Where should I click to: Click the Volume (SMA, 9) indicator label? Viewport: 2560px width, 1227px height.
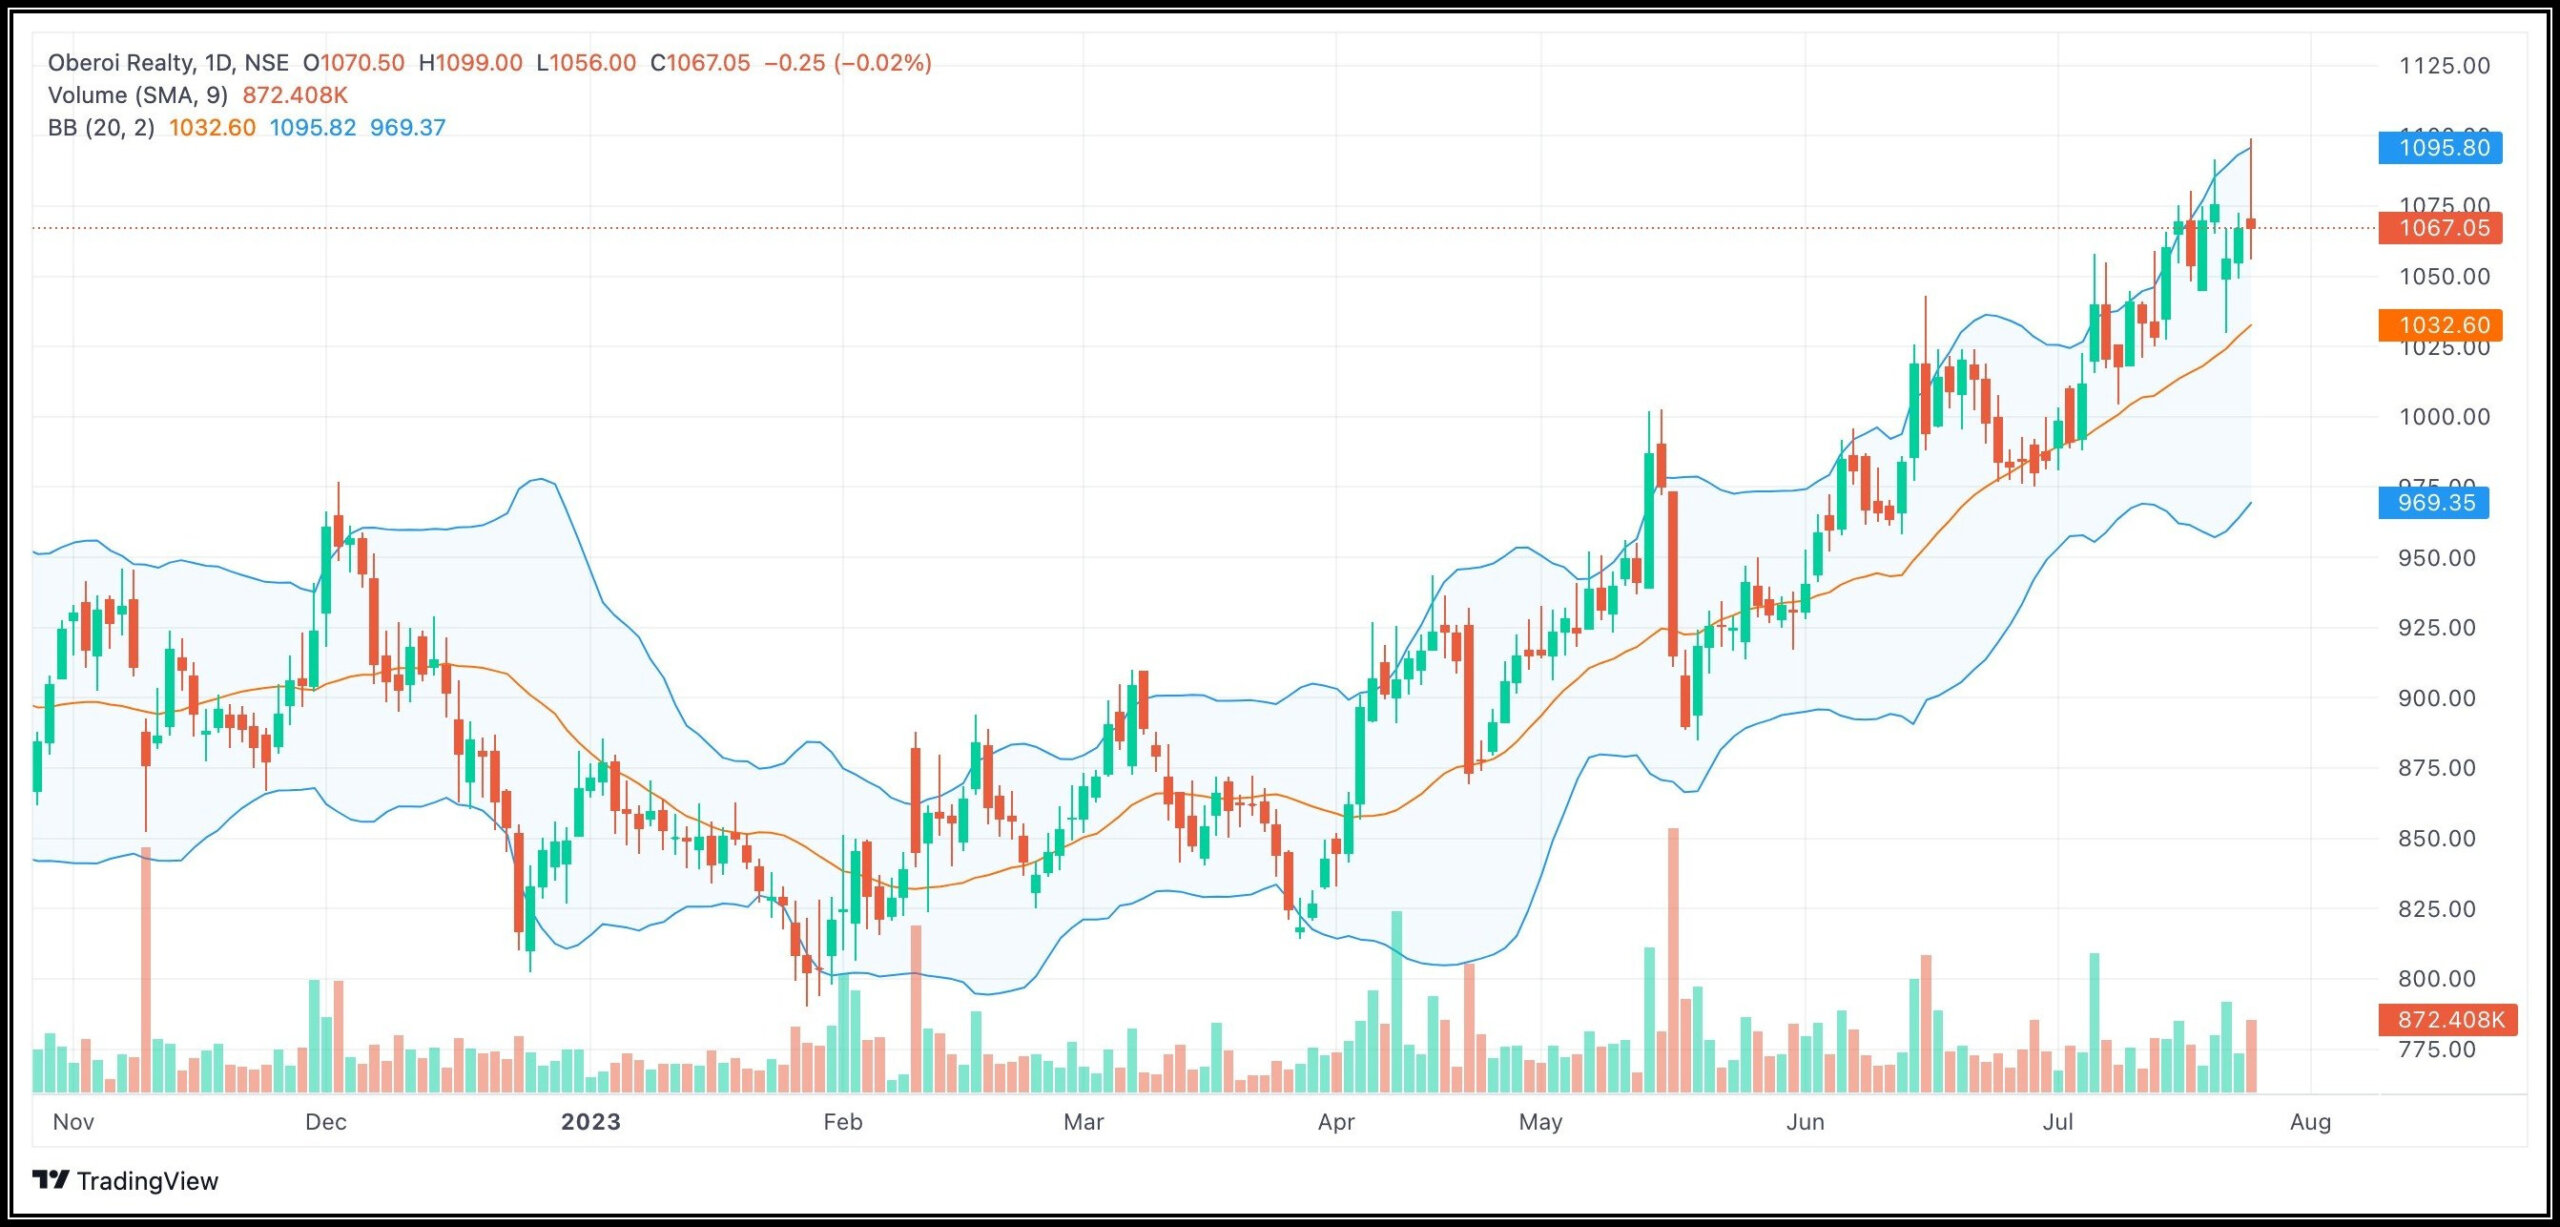coord(138,95)
